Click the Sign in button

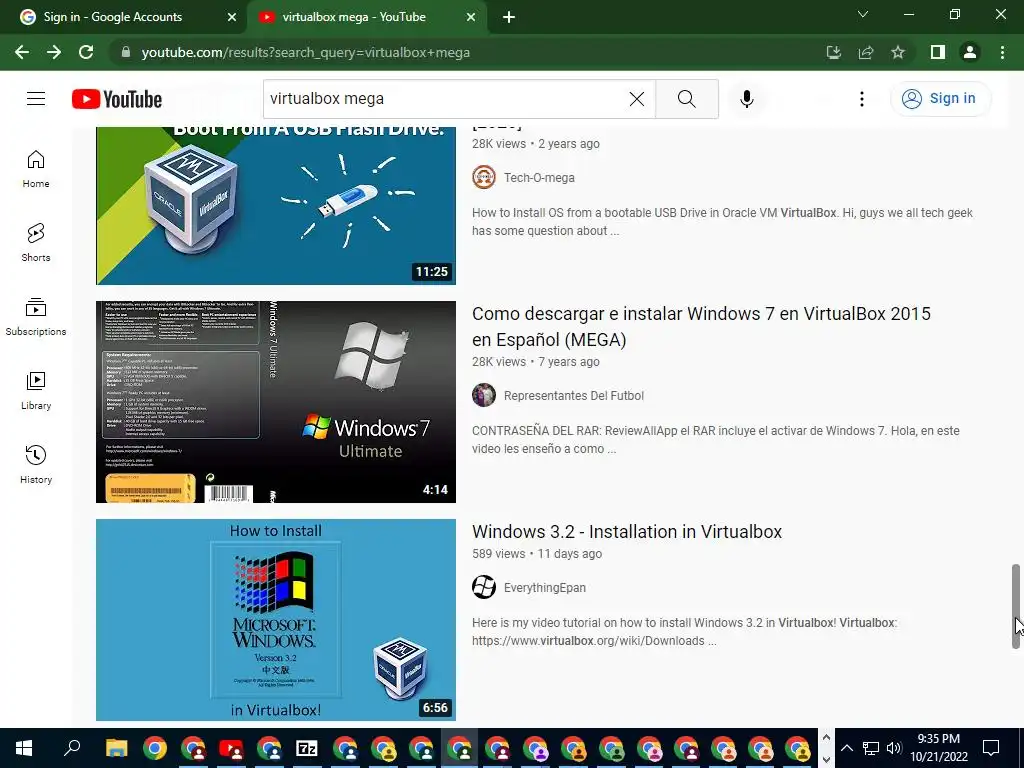[940, 99]
